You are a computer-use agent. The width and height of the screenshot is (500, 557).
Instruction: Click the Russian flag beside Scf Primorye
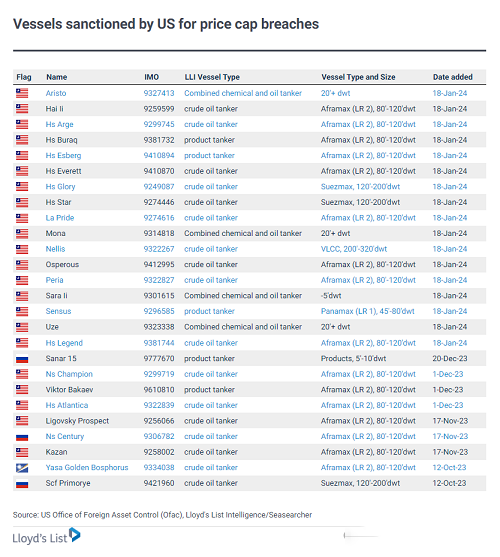click(x=22, y=483)
